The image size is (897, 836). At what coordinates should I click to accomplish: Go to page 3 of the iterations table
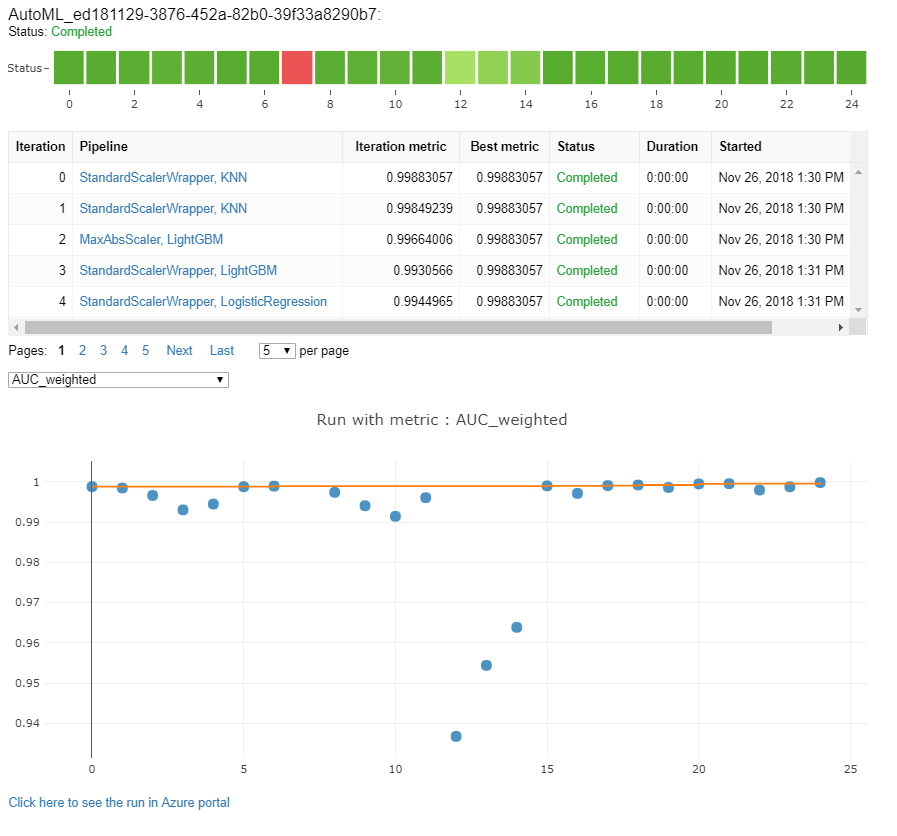coord(103,350)
